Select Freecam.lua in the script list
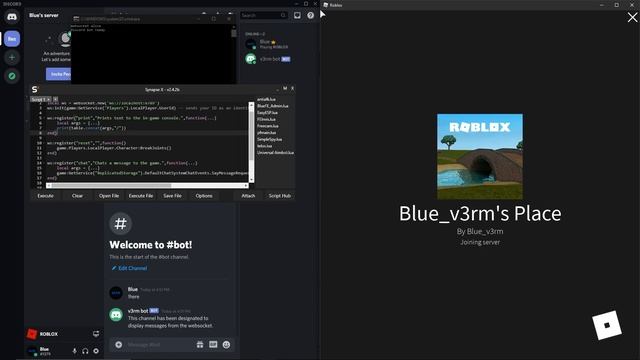This screenshot has height=360, width=640. click(x=268, y=126)
